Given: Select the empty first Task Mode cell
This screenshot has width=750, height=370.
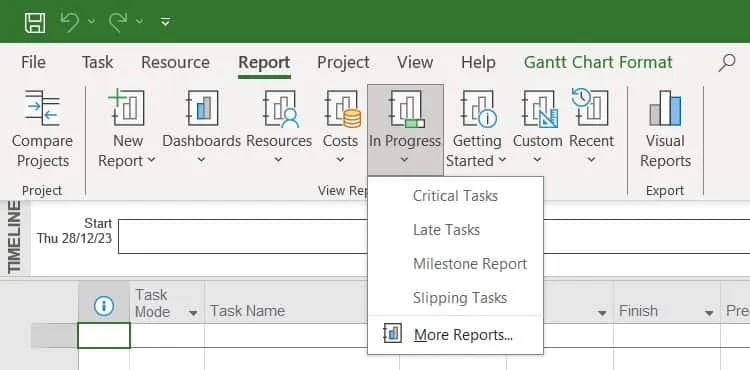Looking at the screenshot, I should click(167, 336).
